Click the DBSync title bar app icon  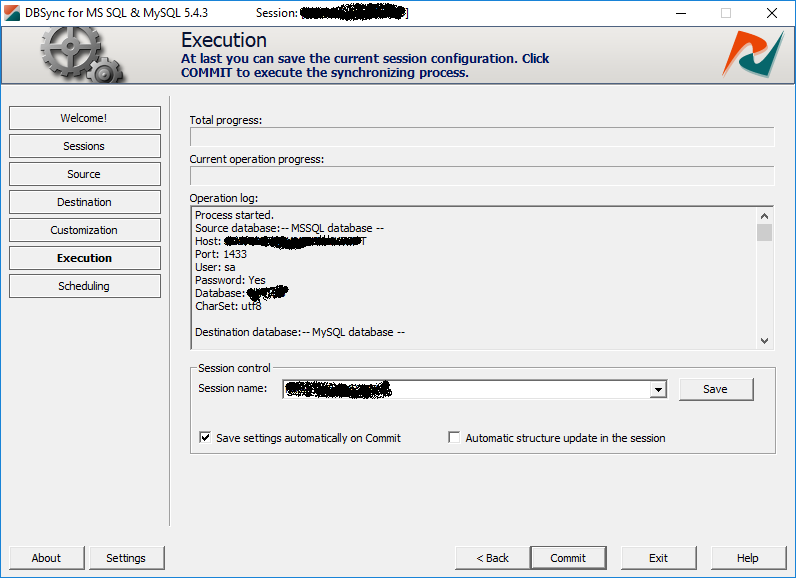pyautogui.click(x=12, y=13)
